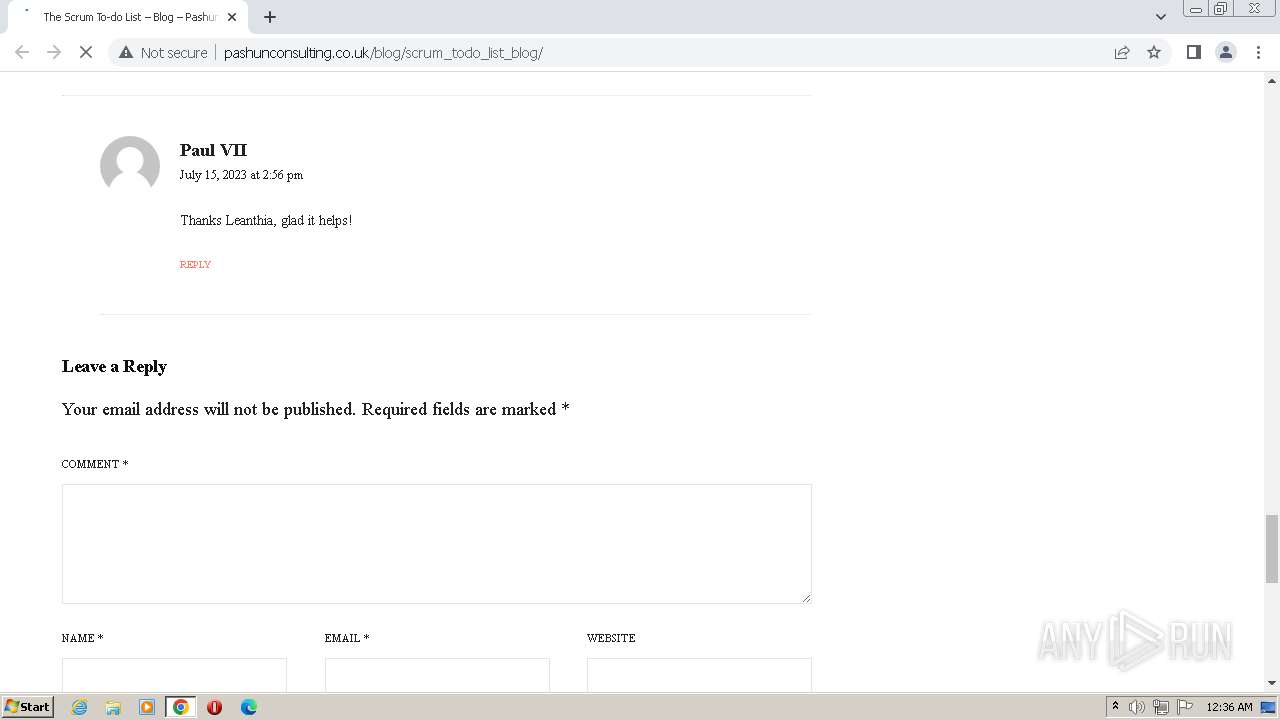Screen dimensions: 1280x720
Task: Share this page icon in the address bar
Action: [1122, 52]
